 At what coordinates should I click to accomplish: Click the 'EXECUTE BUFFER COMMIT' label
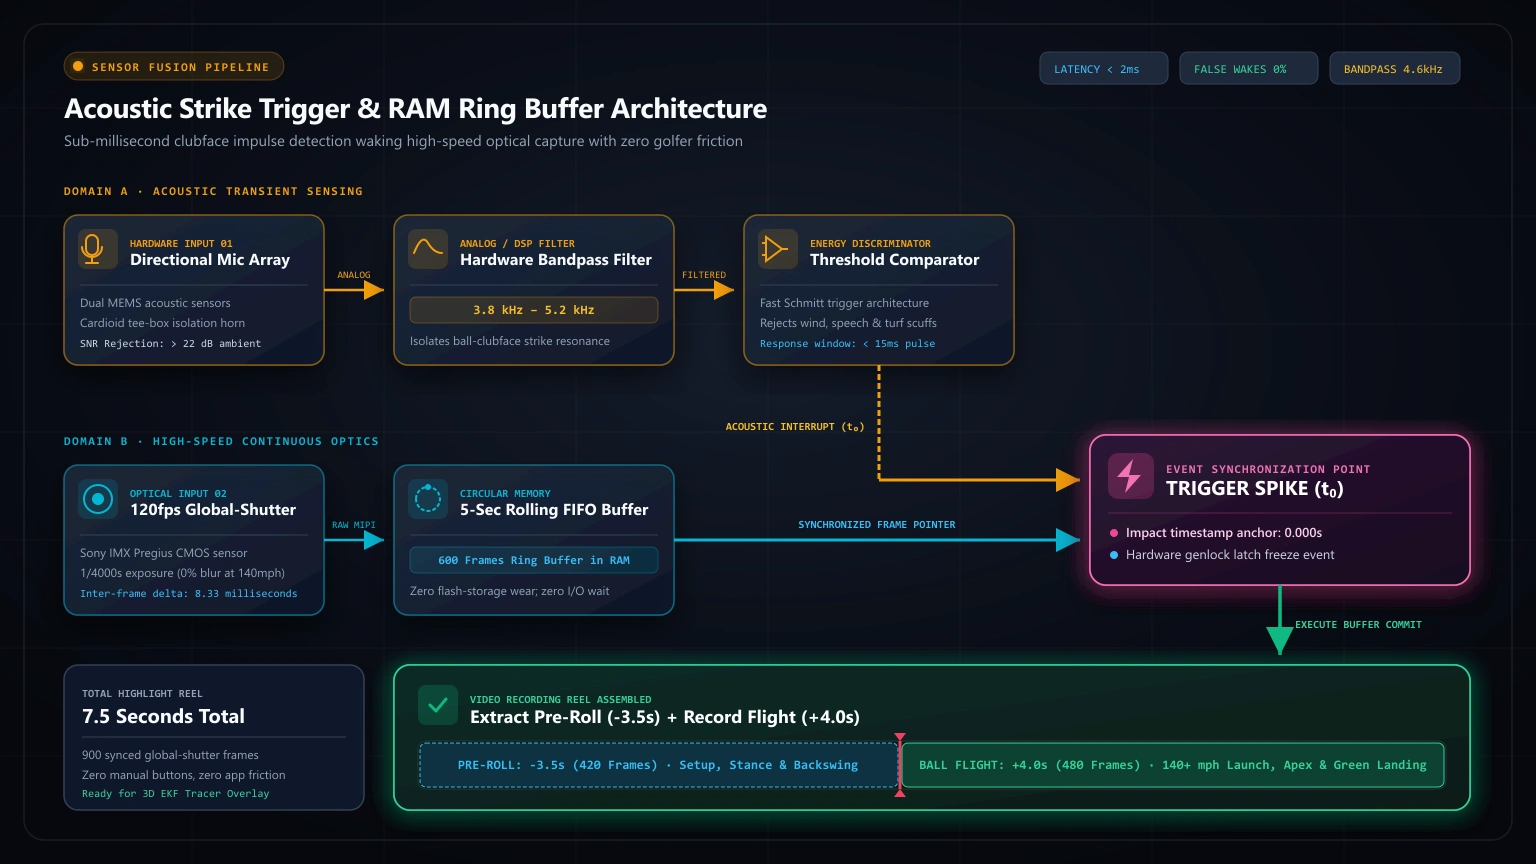pos(1358,625)
